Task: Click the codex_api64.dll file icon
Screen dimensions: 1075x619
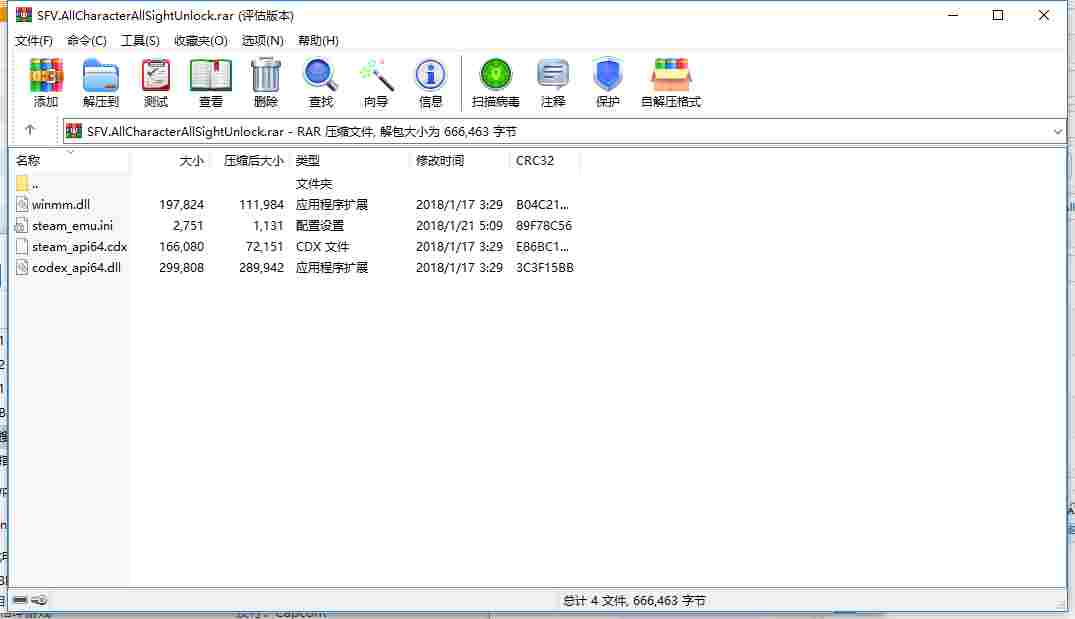Action: click(22, 267)
